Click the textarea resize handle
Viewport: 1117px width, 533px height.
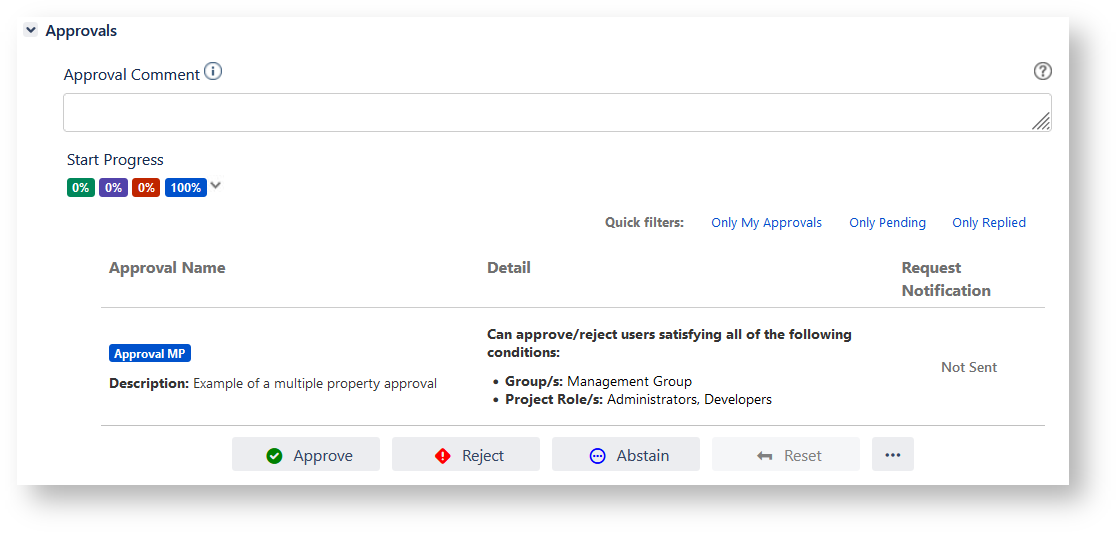pos(1041,121)
